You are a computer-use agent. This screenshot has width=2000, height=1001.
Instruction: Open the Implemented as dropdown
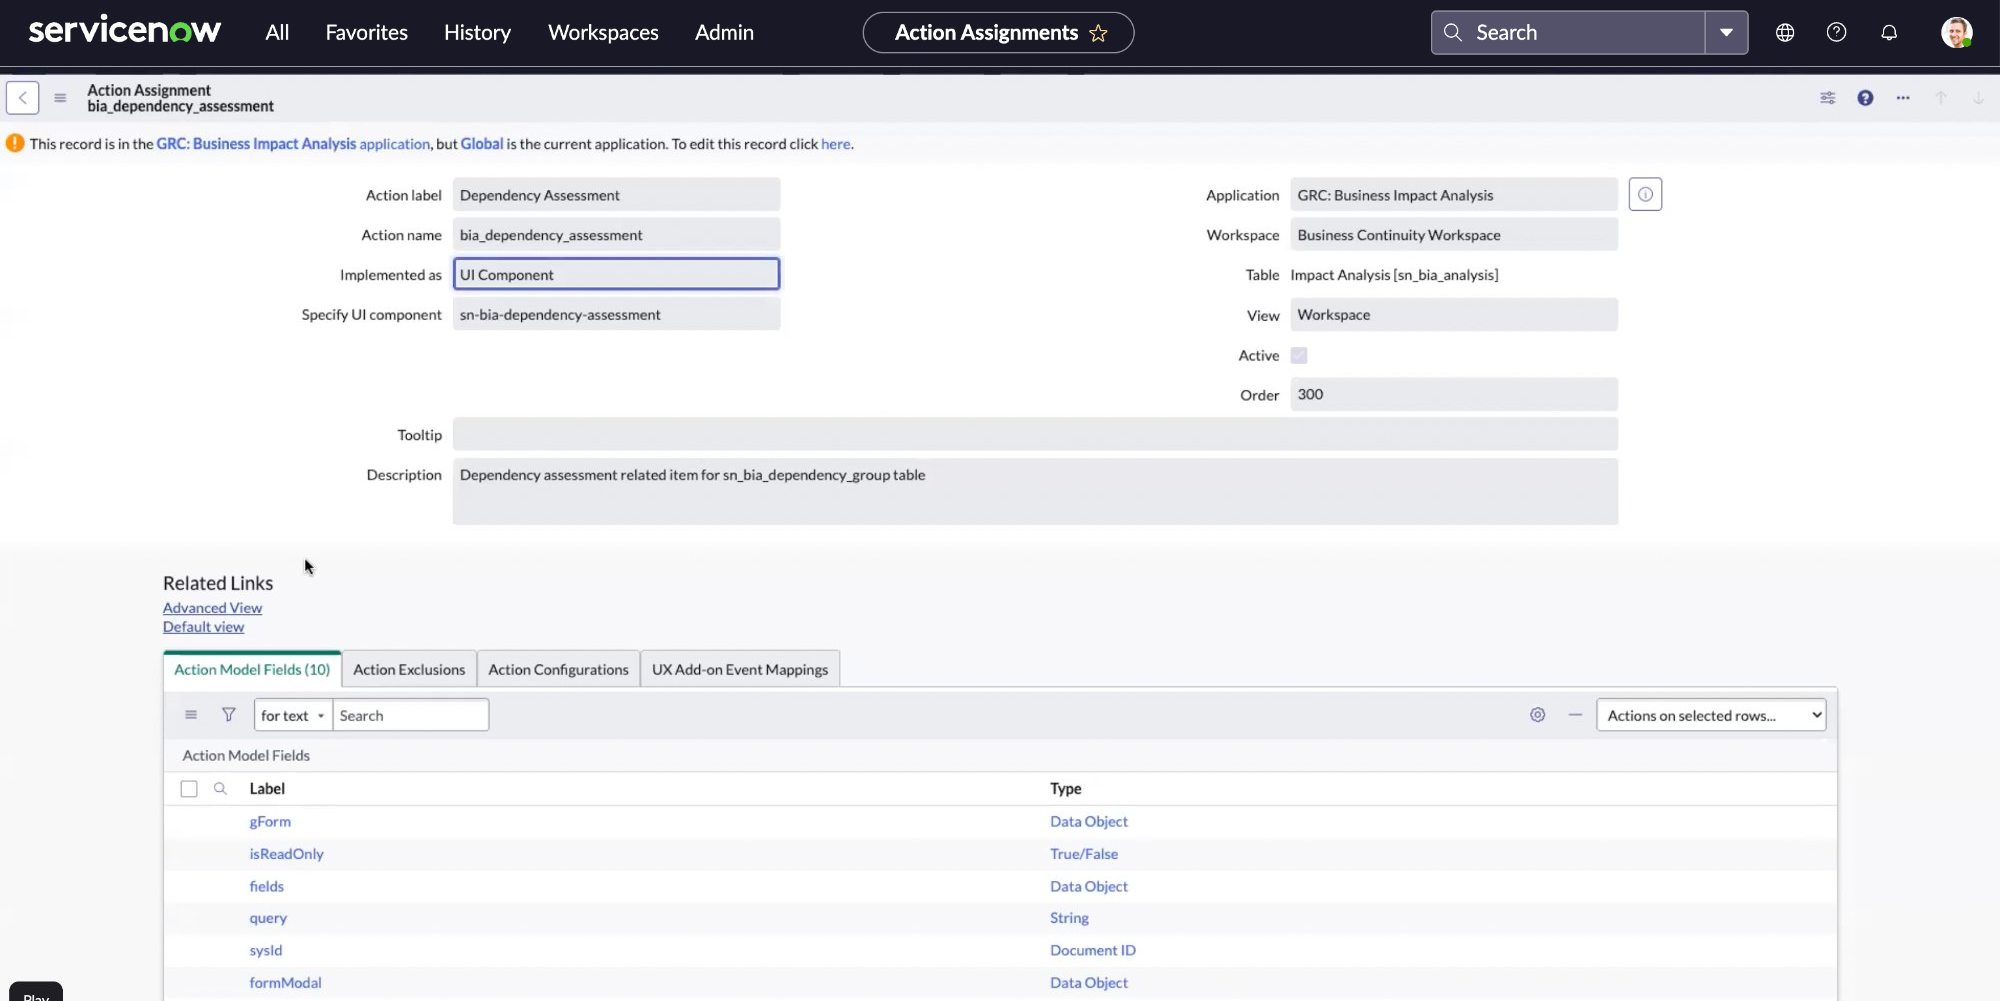616,274
